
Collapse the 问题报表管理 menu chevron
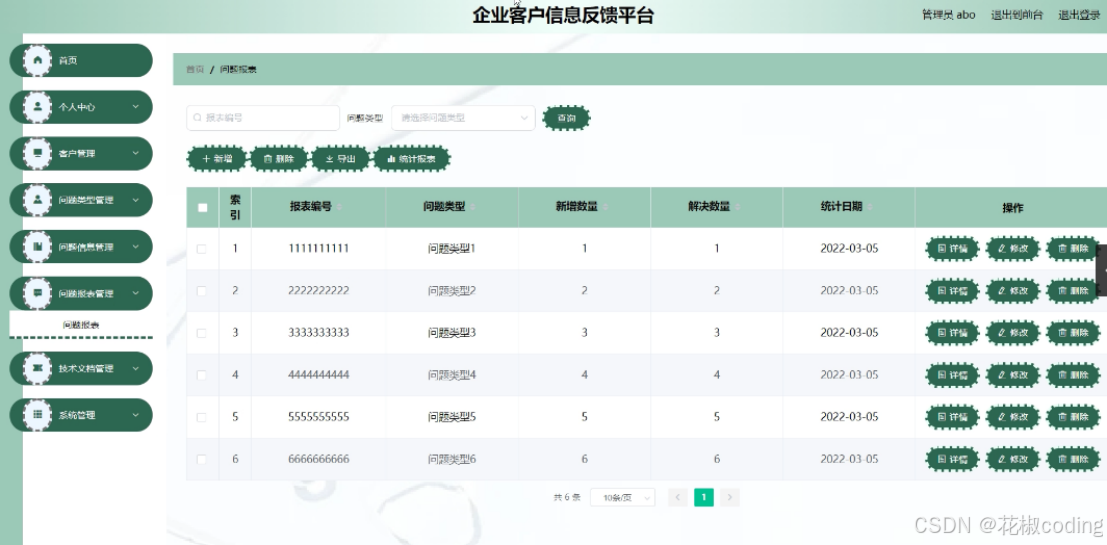point(136,293)
